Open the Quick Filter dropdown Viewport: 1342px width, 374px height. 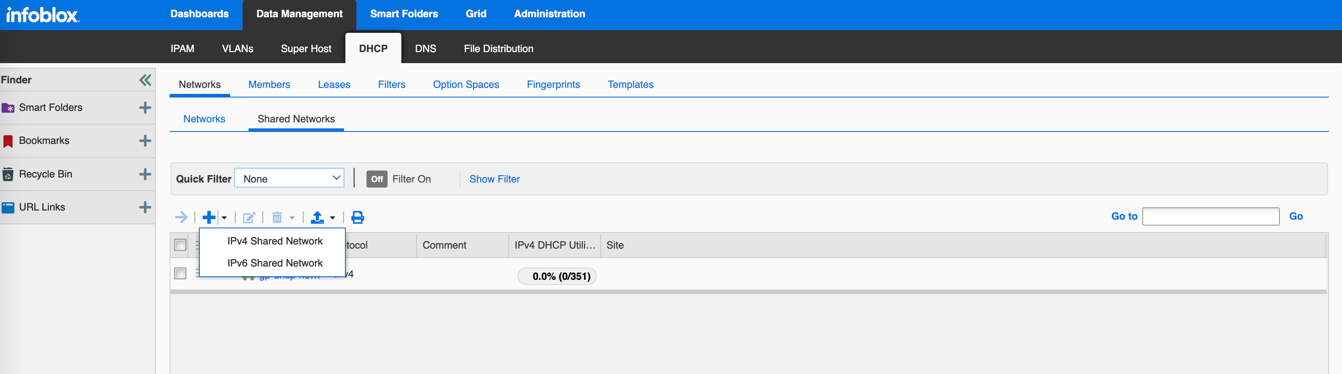289,179
